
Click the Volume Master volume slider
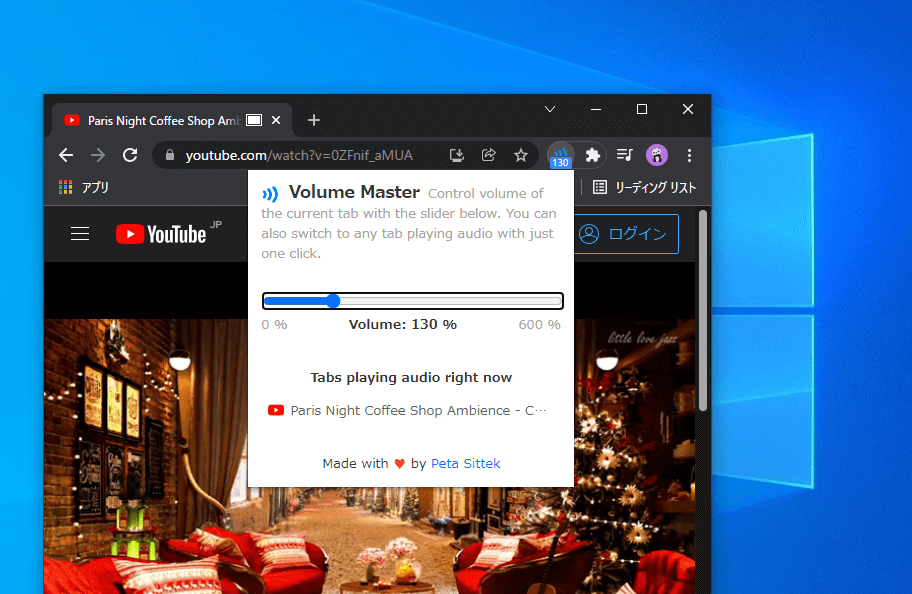412,301
